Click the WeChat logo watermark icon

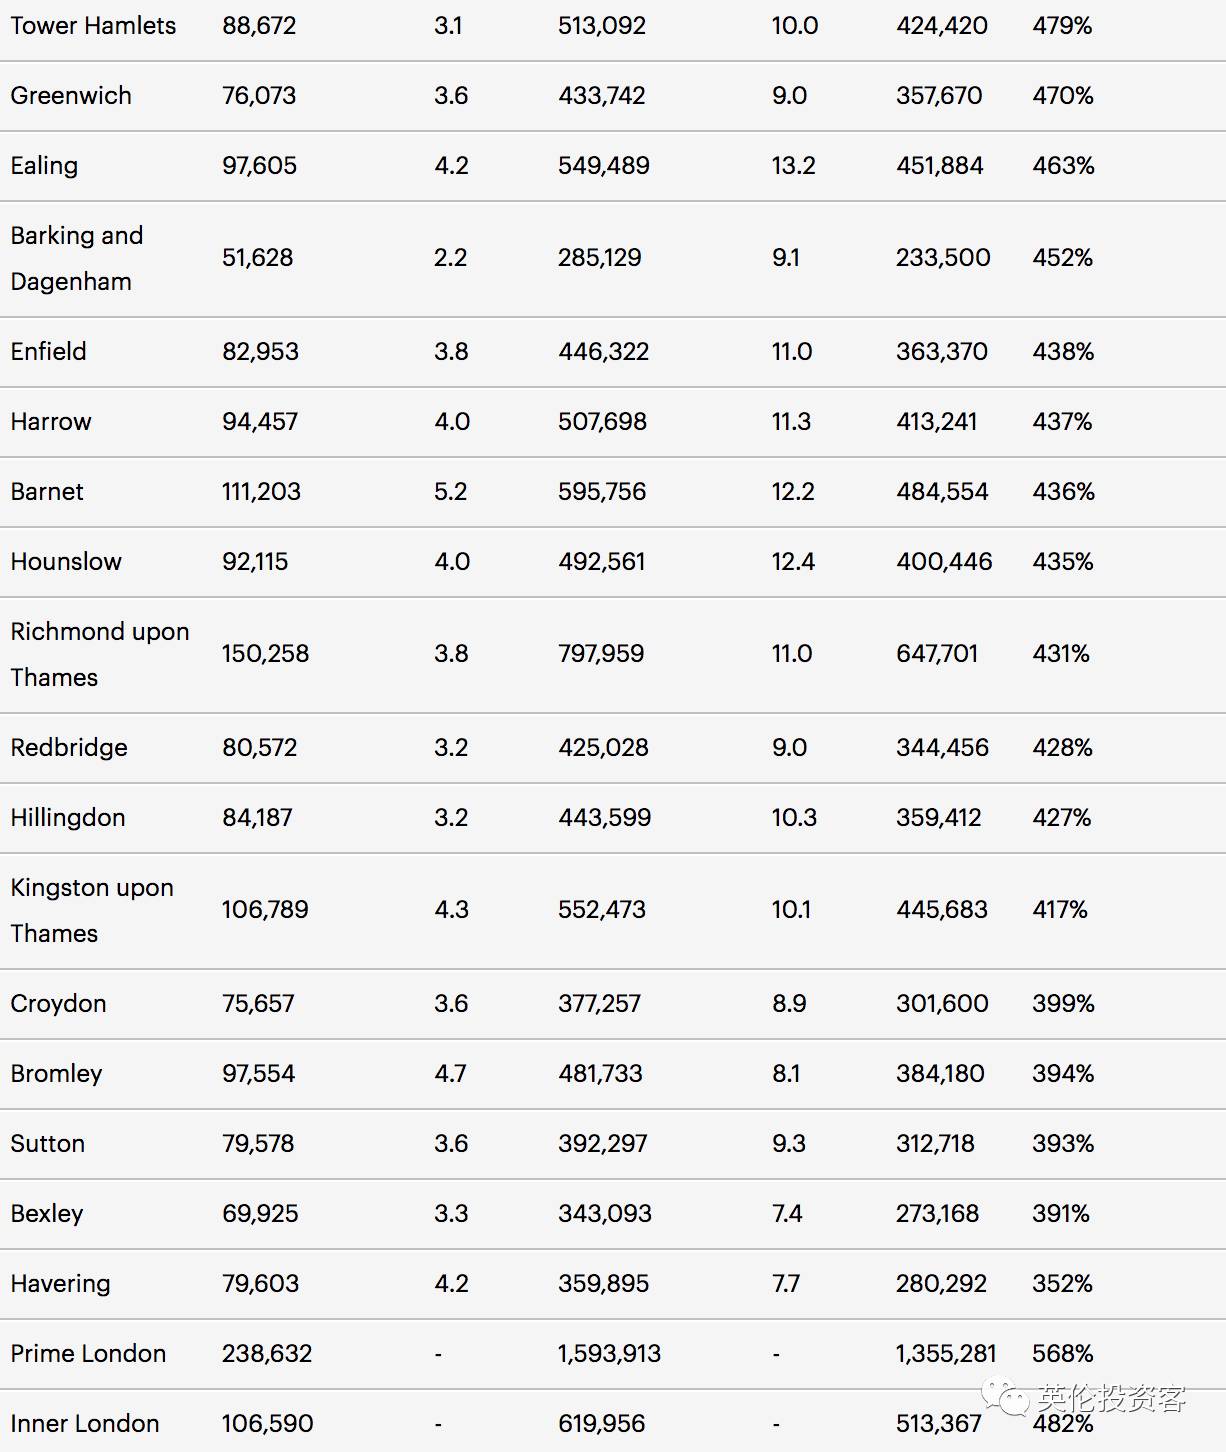[x=1005, y=1396]
